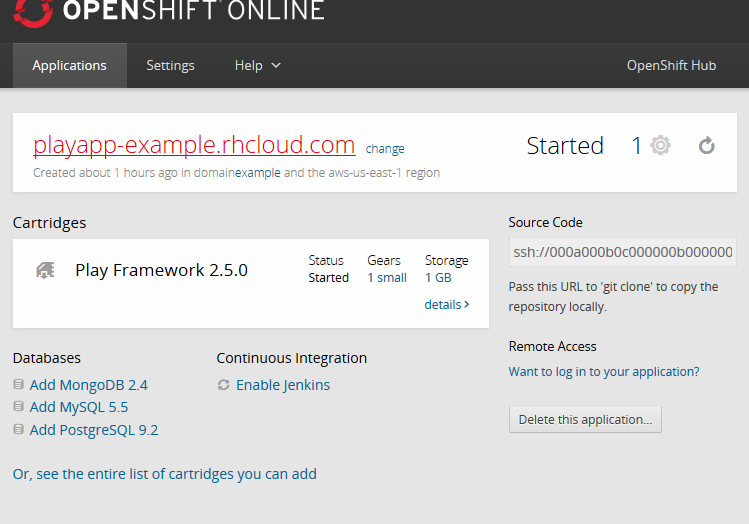Select the ssh source code URL field

pos(622,252)
